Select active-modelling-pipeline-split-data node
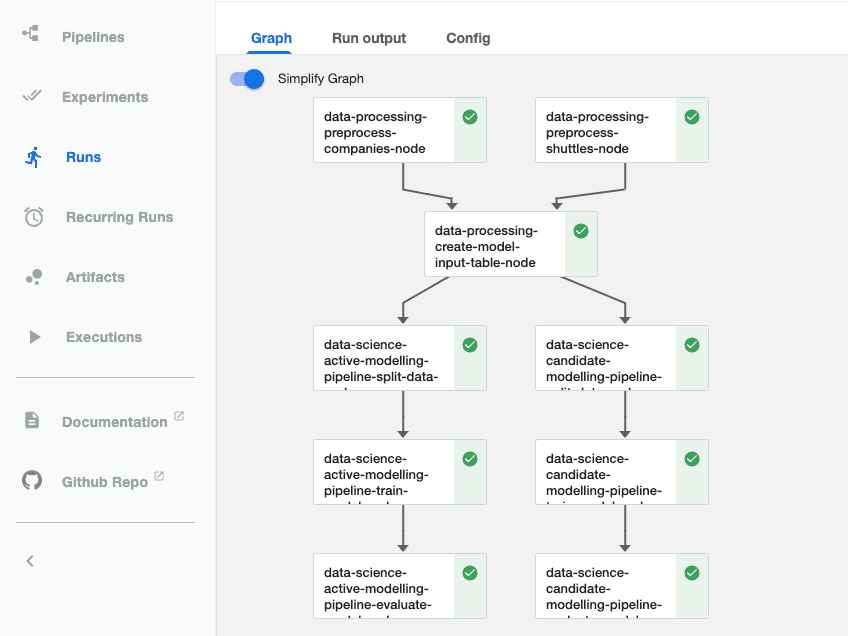This screenshot has height=636, width=848. click(400, 358)
